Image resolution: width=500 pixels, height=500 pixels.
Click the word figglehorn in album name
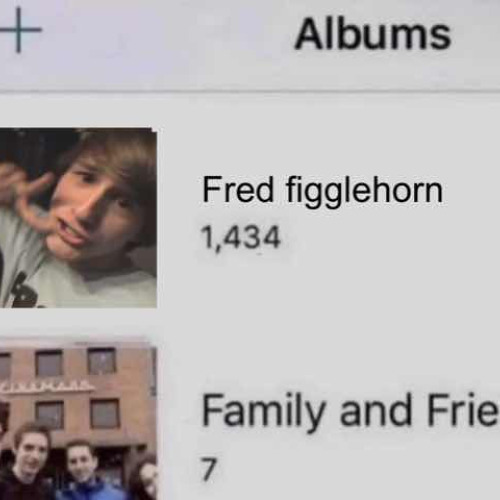364,192
